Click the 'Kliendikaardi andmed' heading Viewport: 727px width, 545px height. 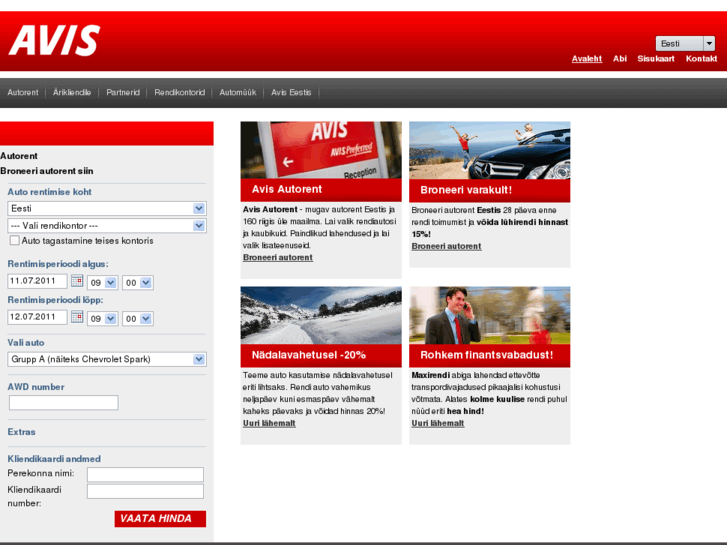[54, 459]
